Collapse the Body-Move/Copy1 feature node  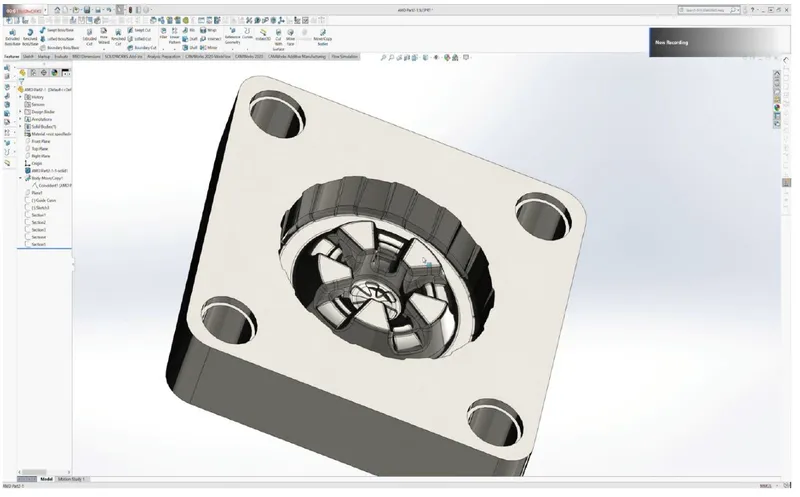21,178
